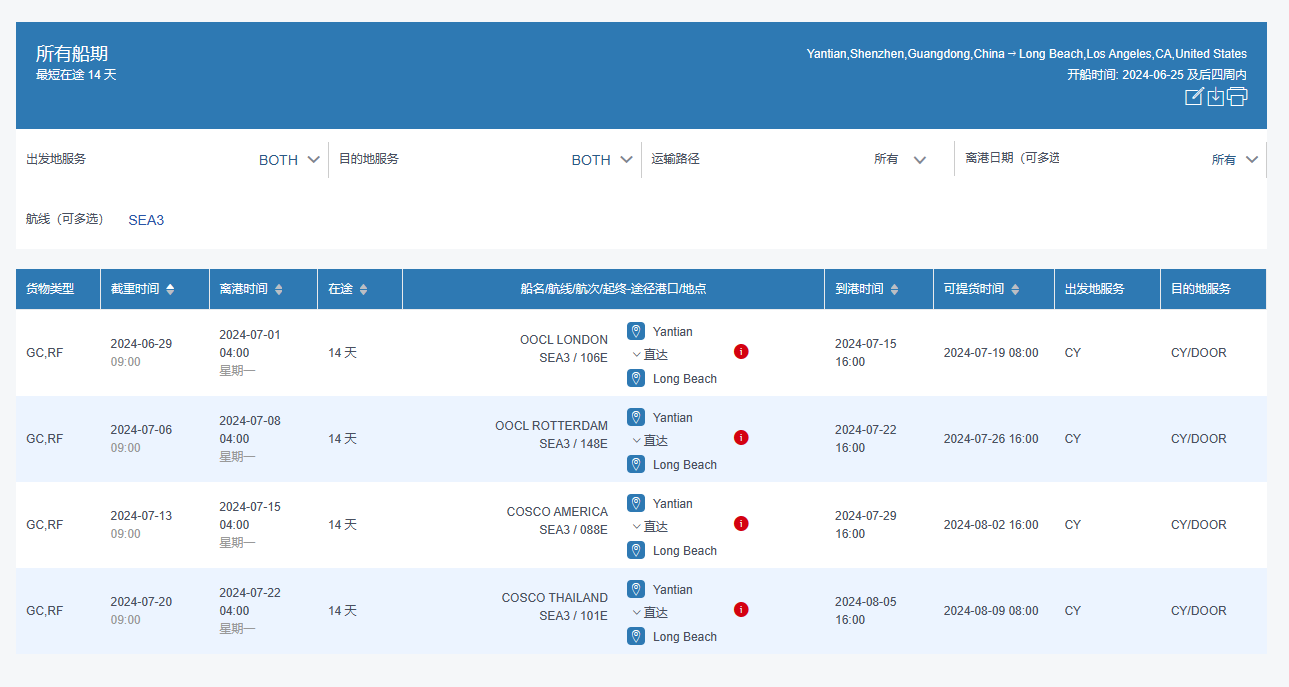Sort table by 到港时间 column

coord(894,289)
